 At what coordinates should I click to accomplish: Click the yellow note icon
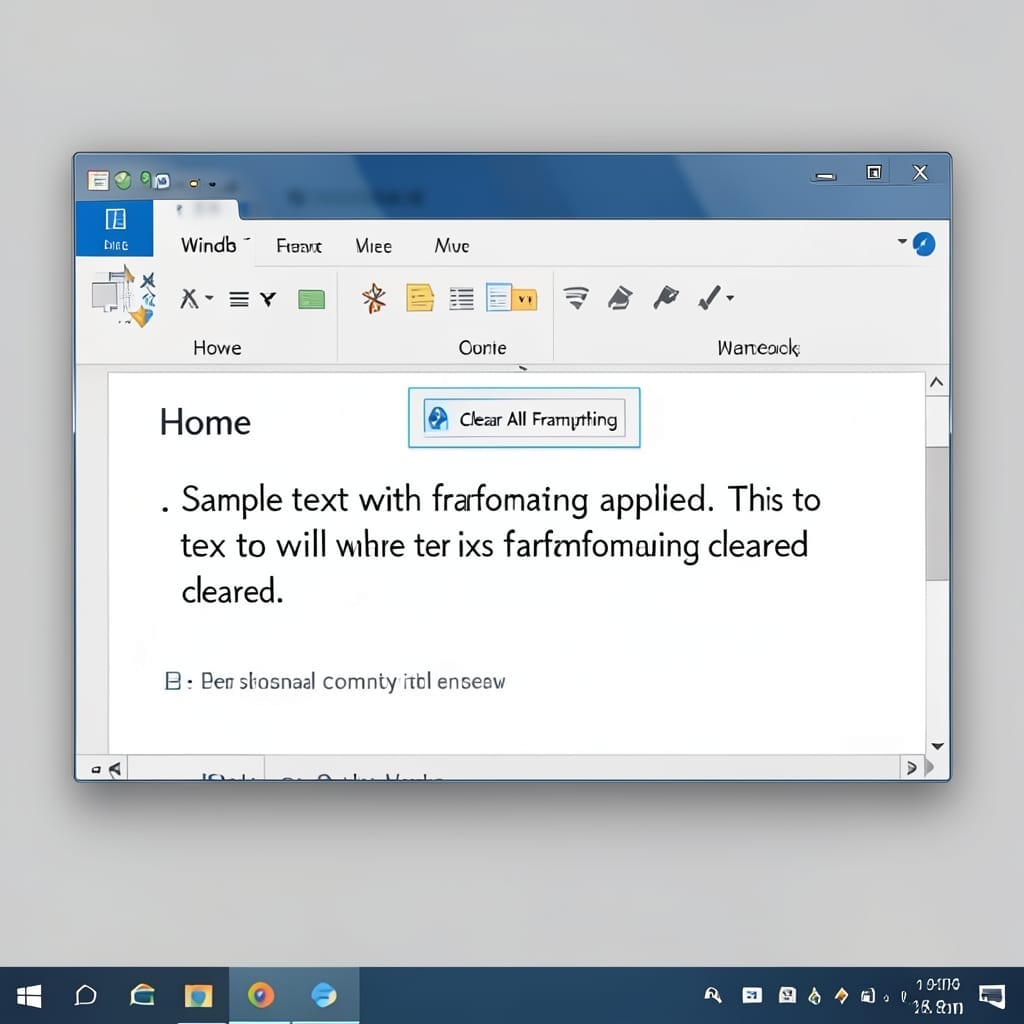tap(420, 298)
